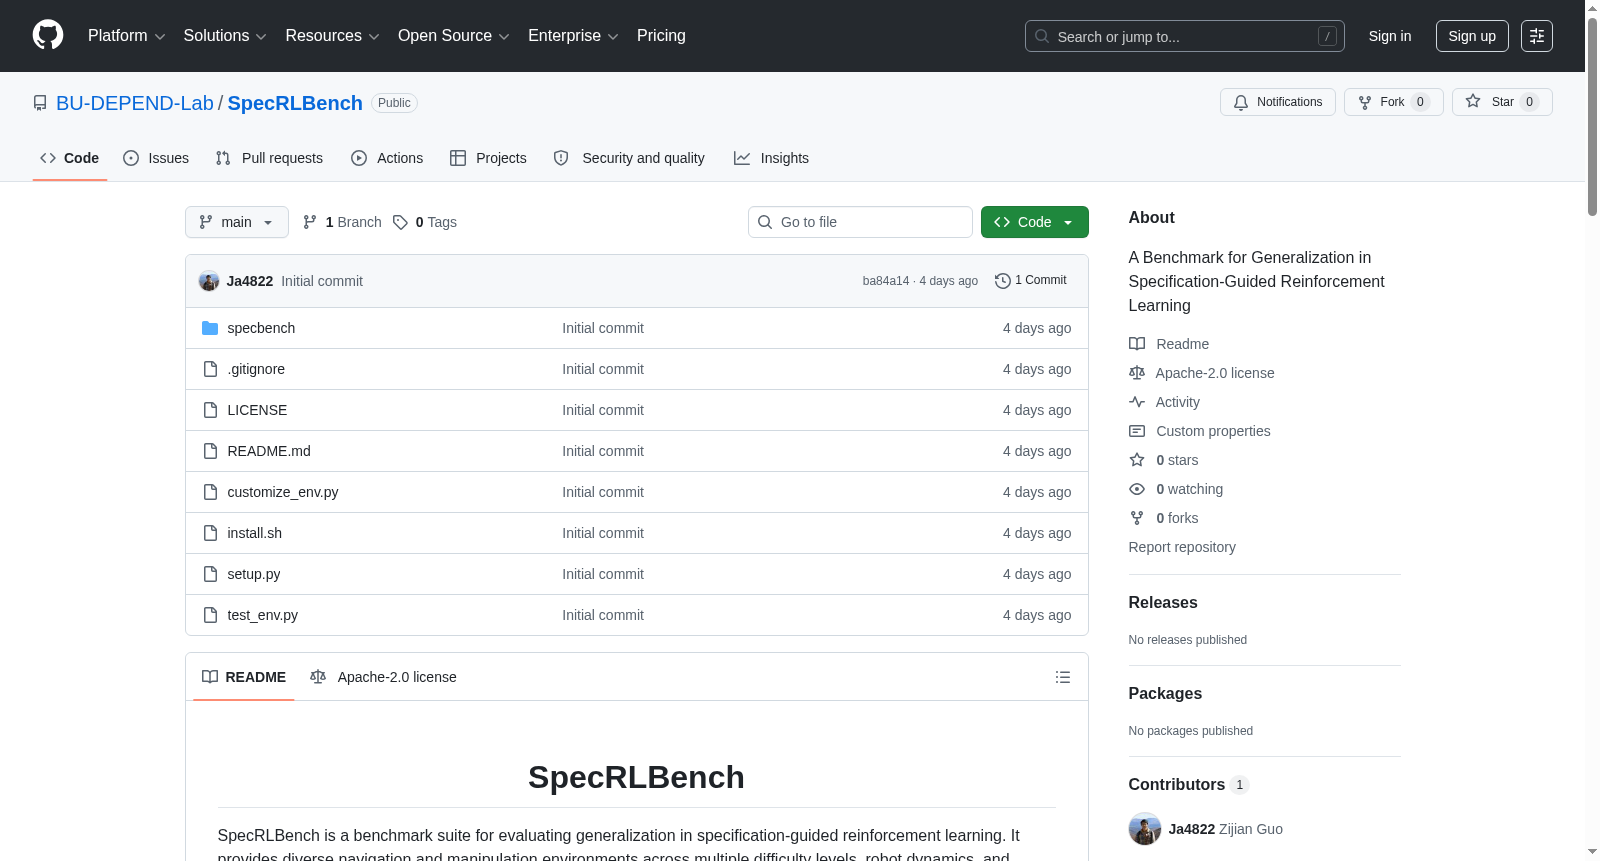The width and height of the screenshot is (1600, 861).
Task: Open the header appearance settings icon button
Action: (1537, 36)
